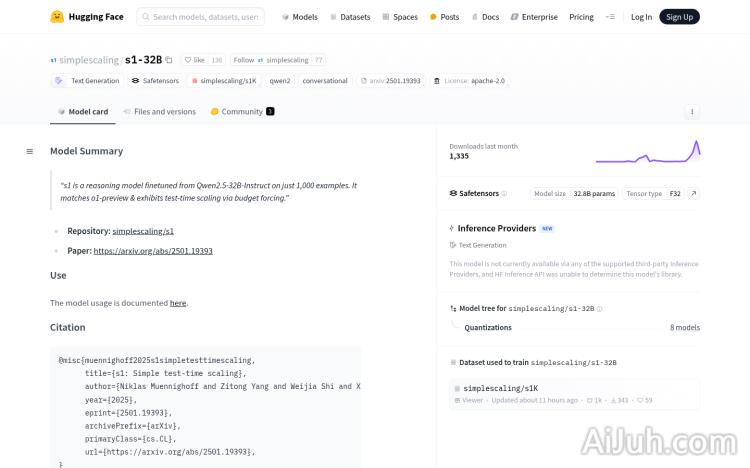
Task: Switch to the Community tab
Action: (237, 112)
